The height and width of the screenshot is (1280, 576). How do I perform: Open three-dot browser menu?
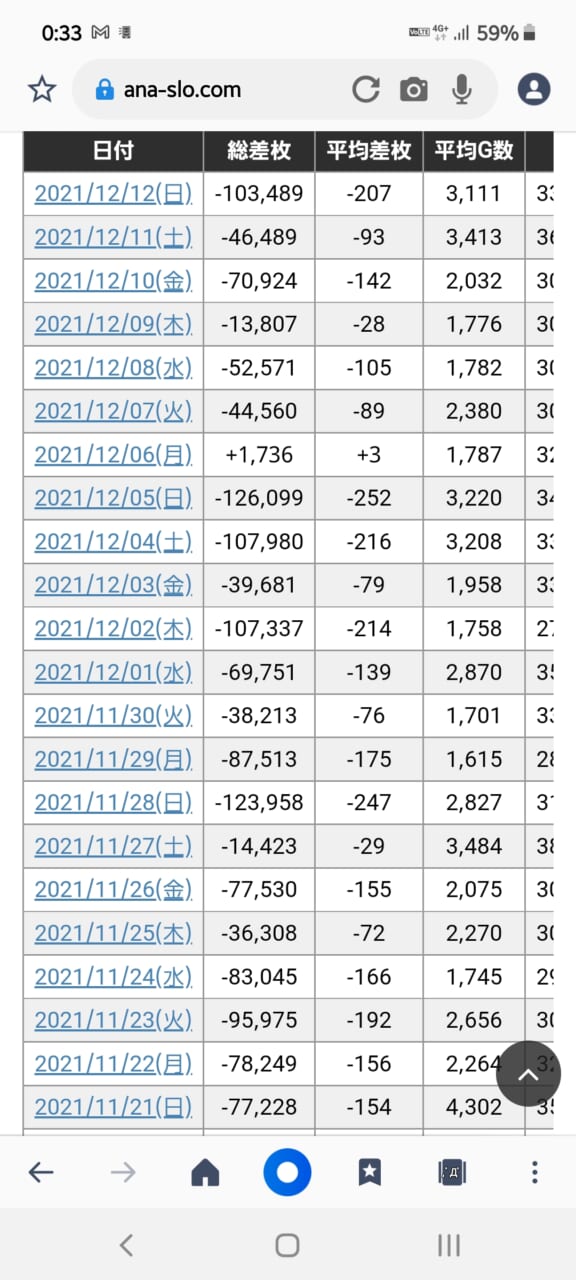535,1172
